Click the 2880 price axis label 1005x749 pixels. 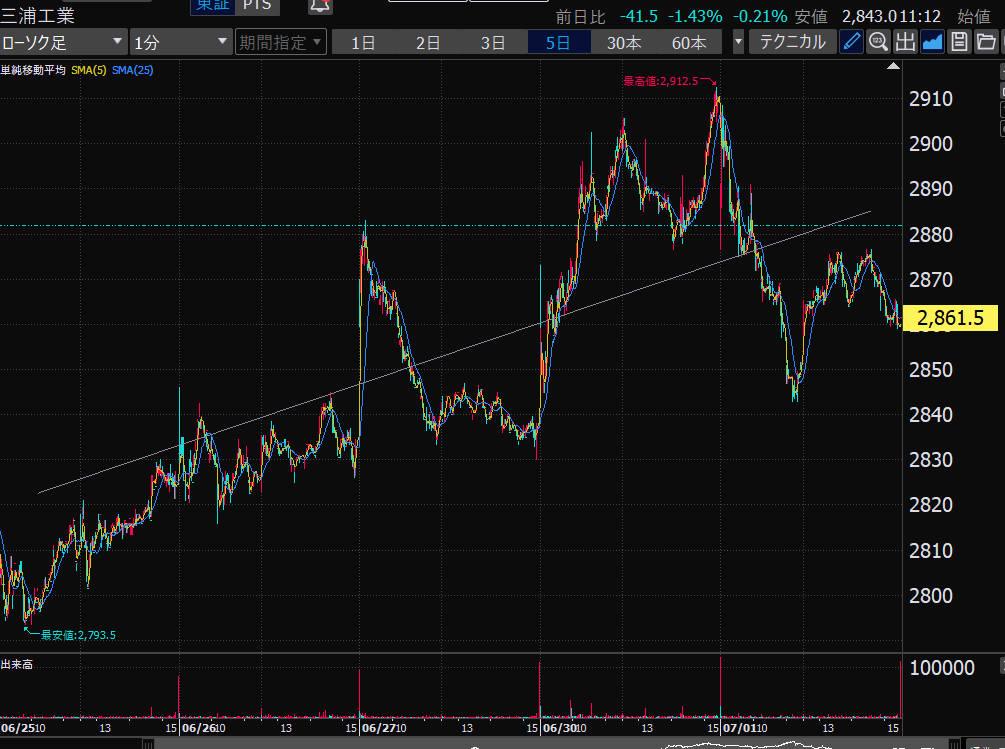931,235
